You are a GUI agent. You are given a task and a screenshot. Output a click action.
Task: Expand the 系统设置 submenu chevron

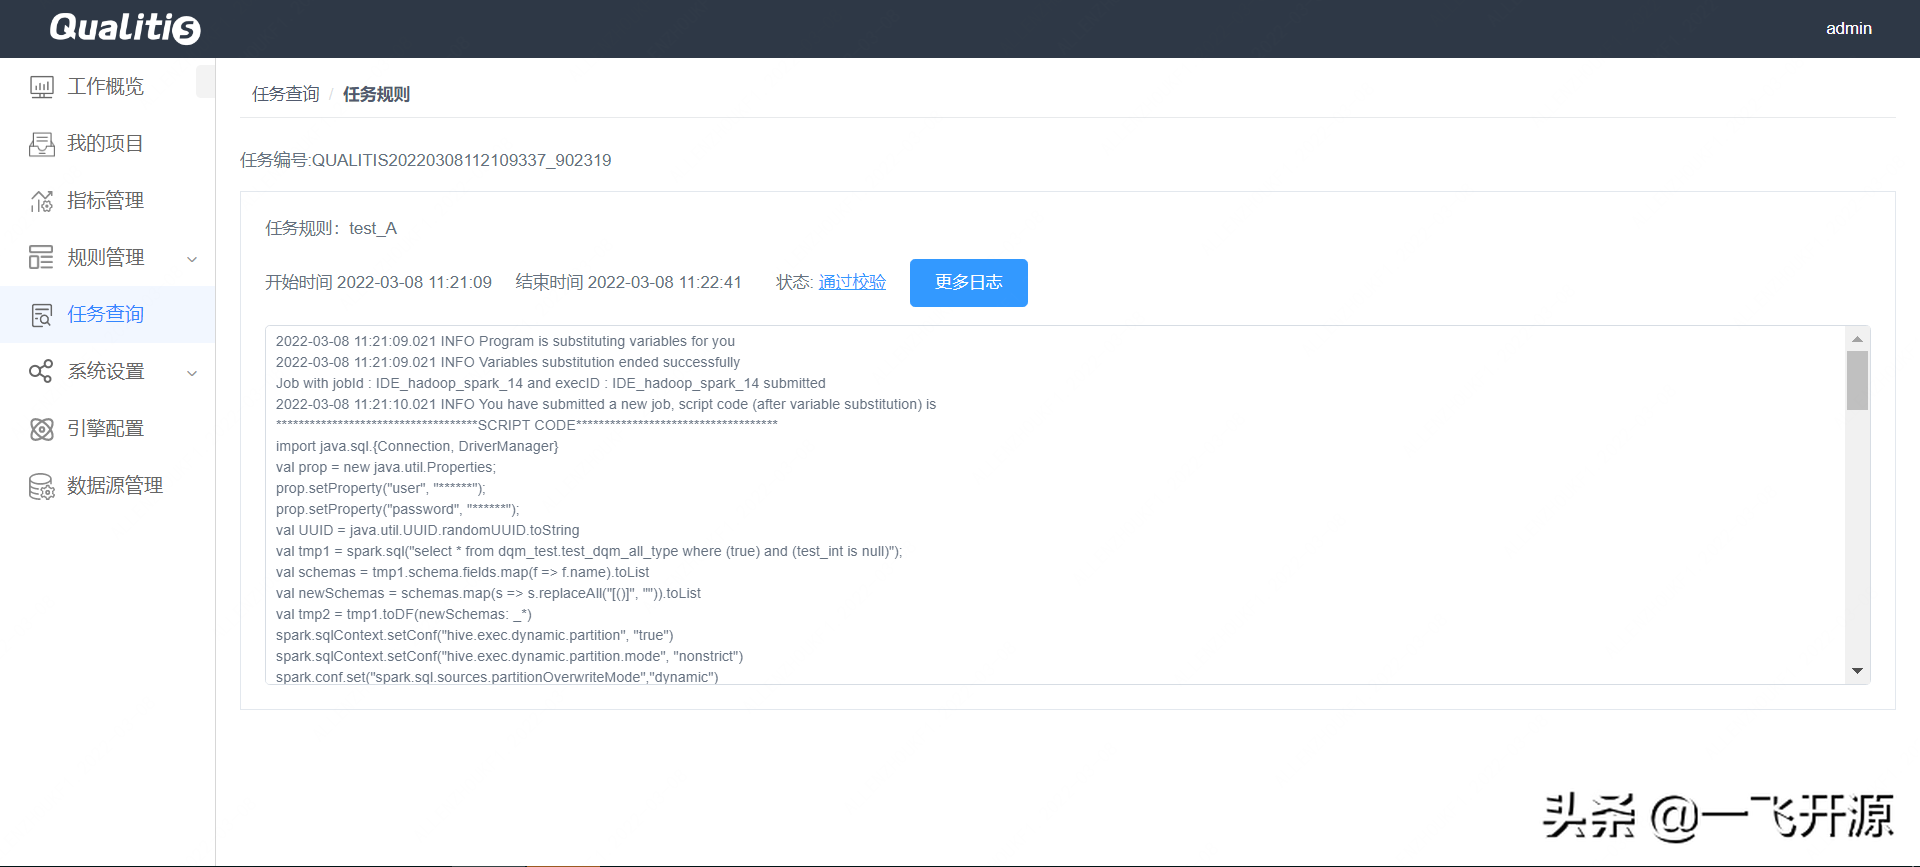(192, 373)
